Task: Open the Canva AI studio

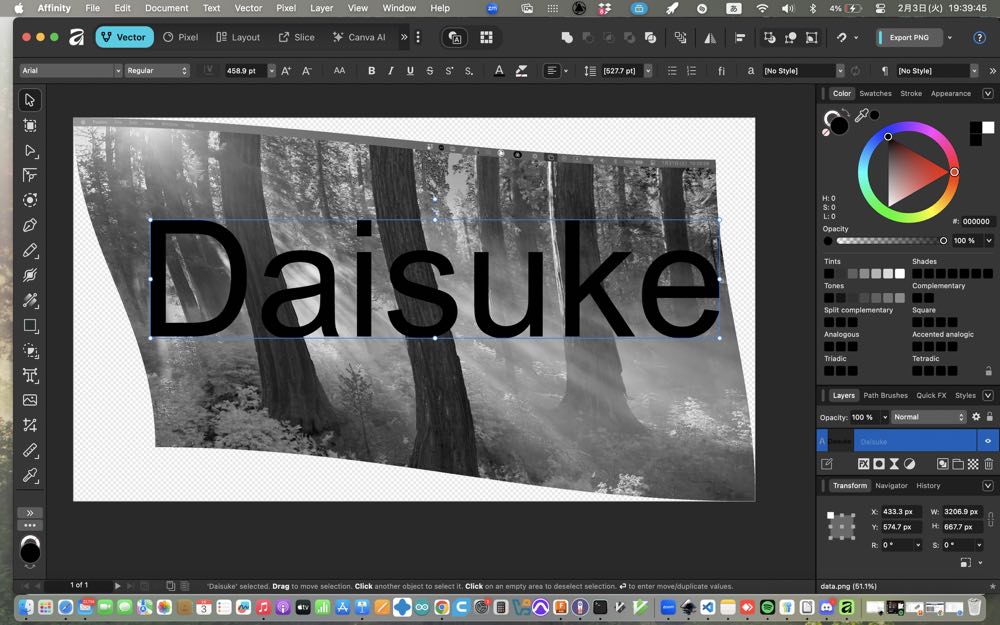Action: [x=359, y=38]
